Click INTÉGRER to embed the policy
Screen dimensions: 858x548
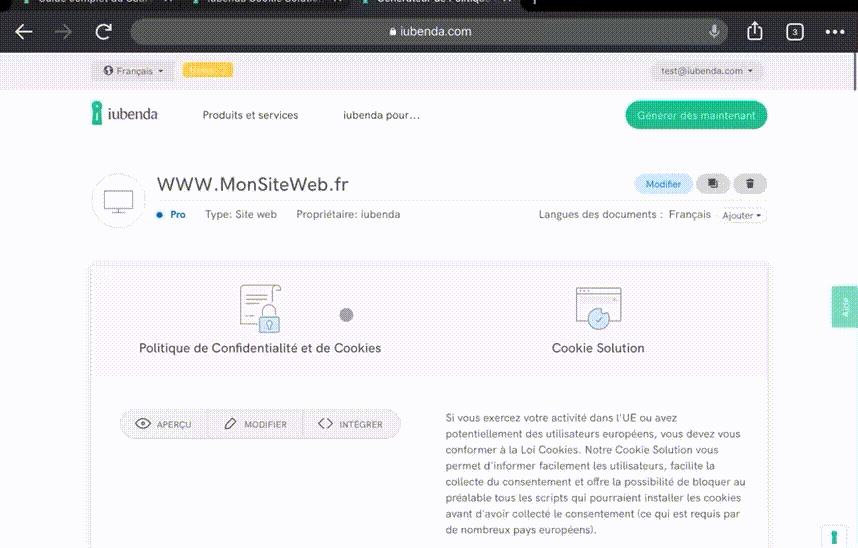tap(350, 424)
